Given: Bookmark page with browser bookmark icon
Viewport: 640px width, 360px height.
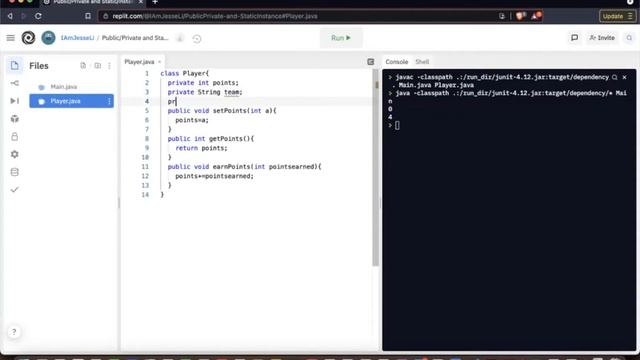Looking at the screenshot, I should 88,16.
